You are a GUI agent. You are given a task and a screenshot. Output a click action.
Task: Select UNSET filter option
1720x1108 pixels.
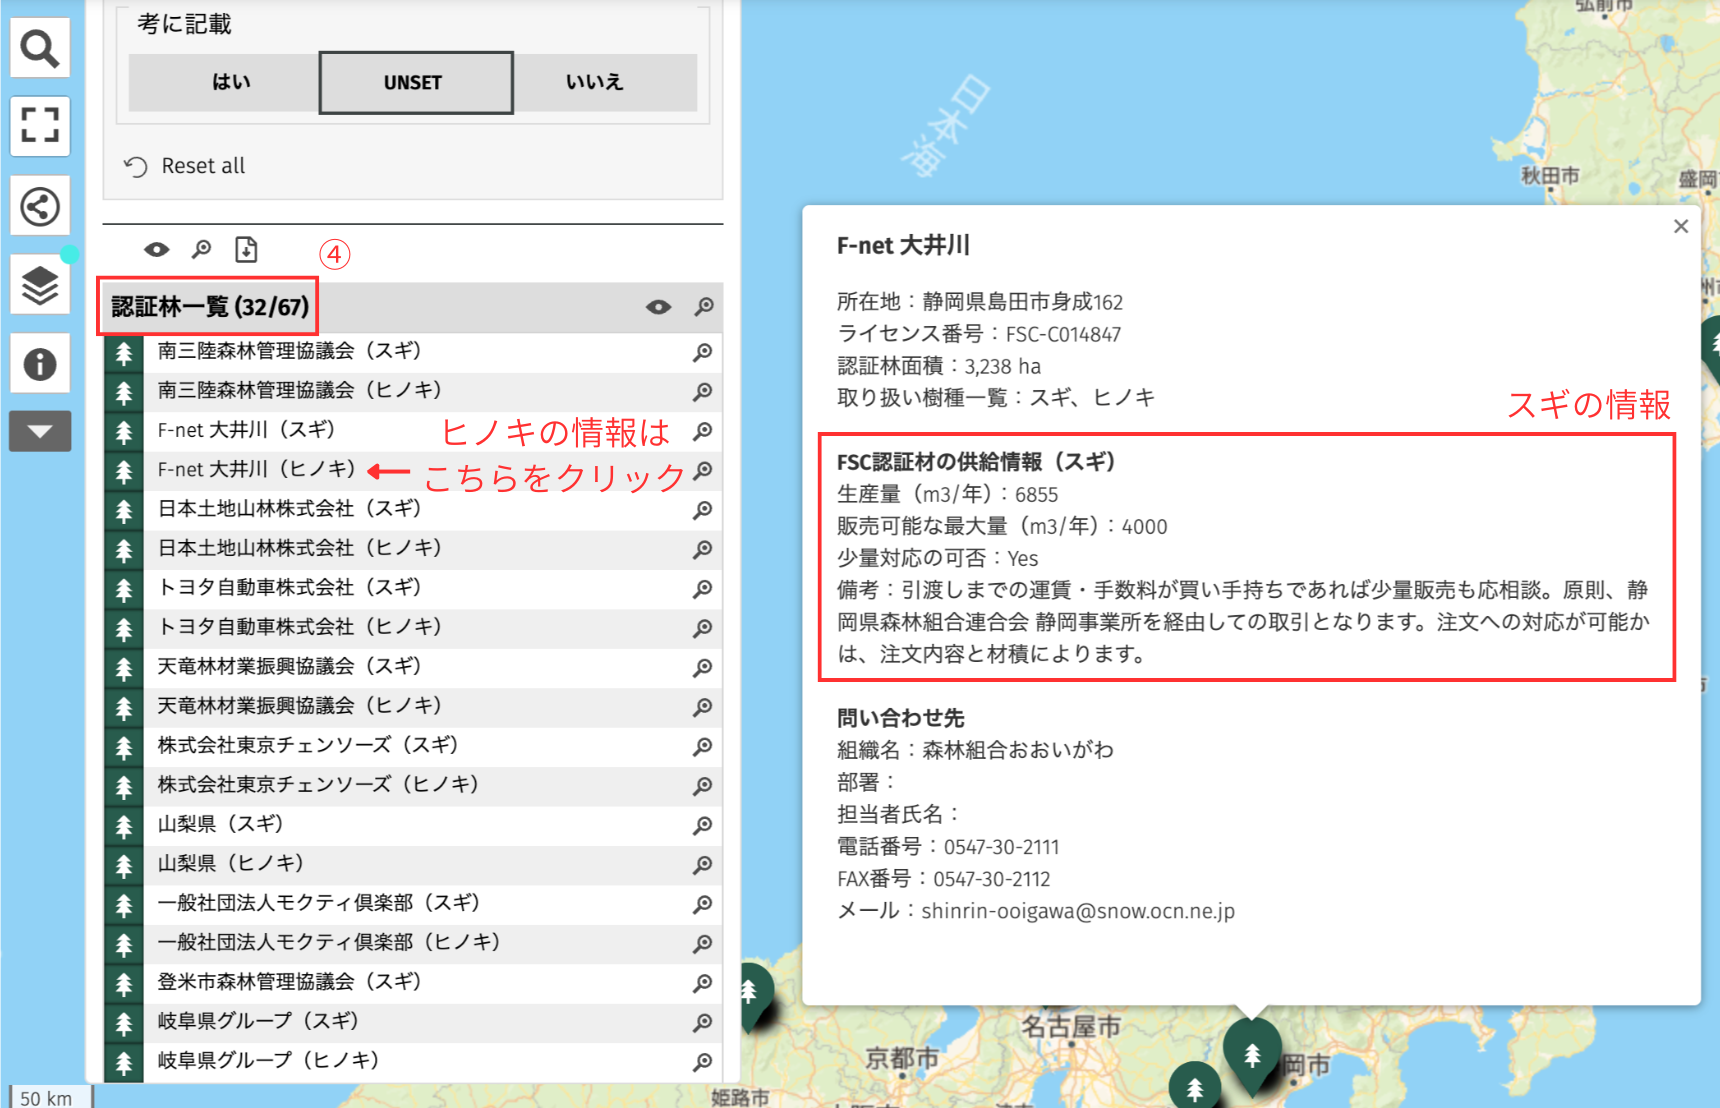pyautogui.click(x=415, y=83)
